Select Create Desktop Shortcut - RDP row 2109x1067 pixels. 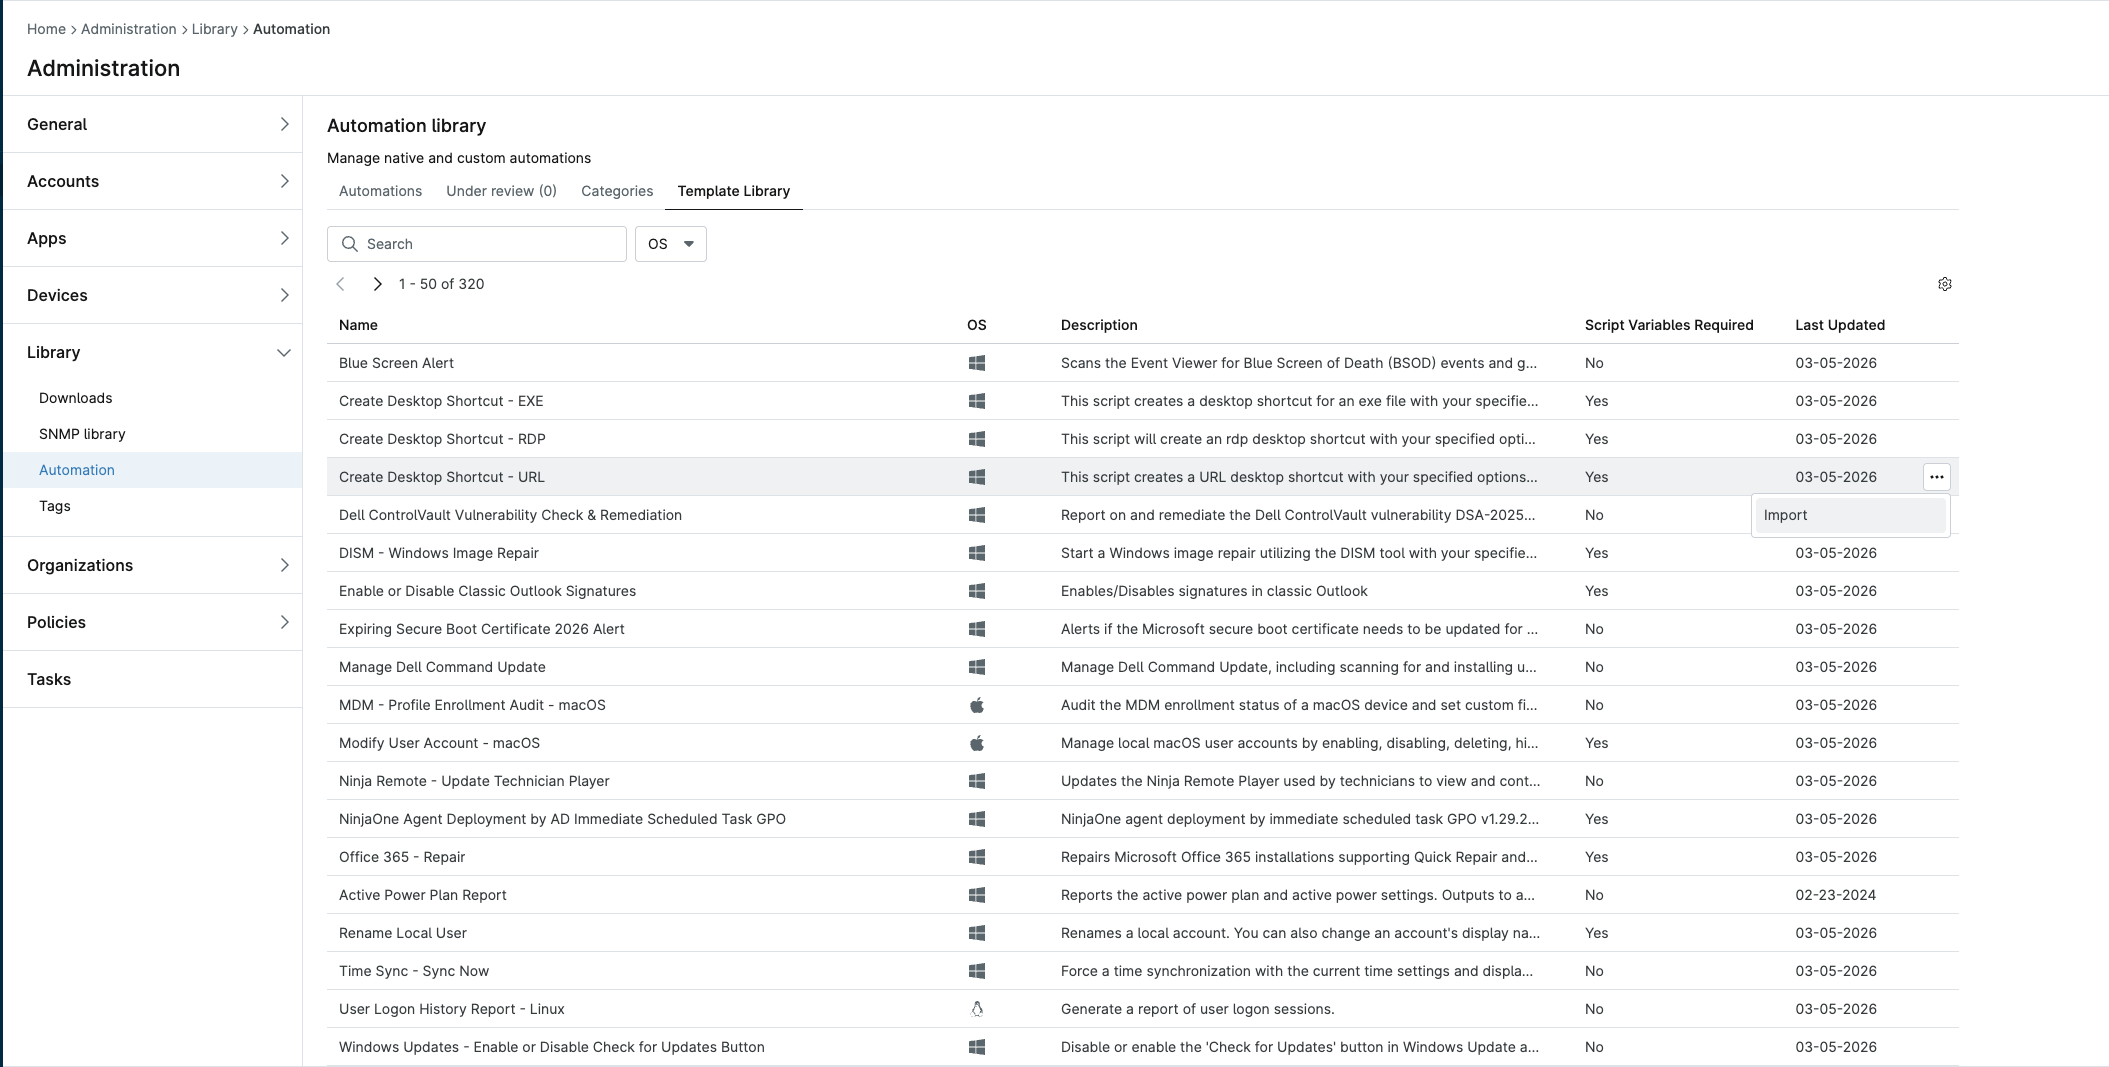[x=1142, y=439]
